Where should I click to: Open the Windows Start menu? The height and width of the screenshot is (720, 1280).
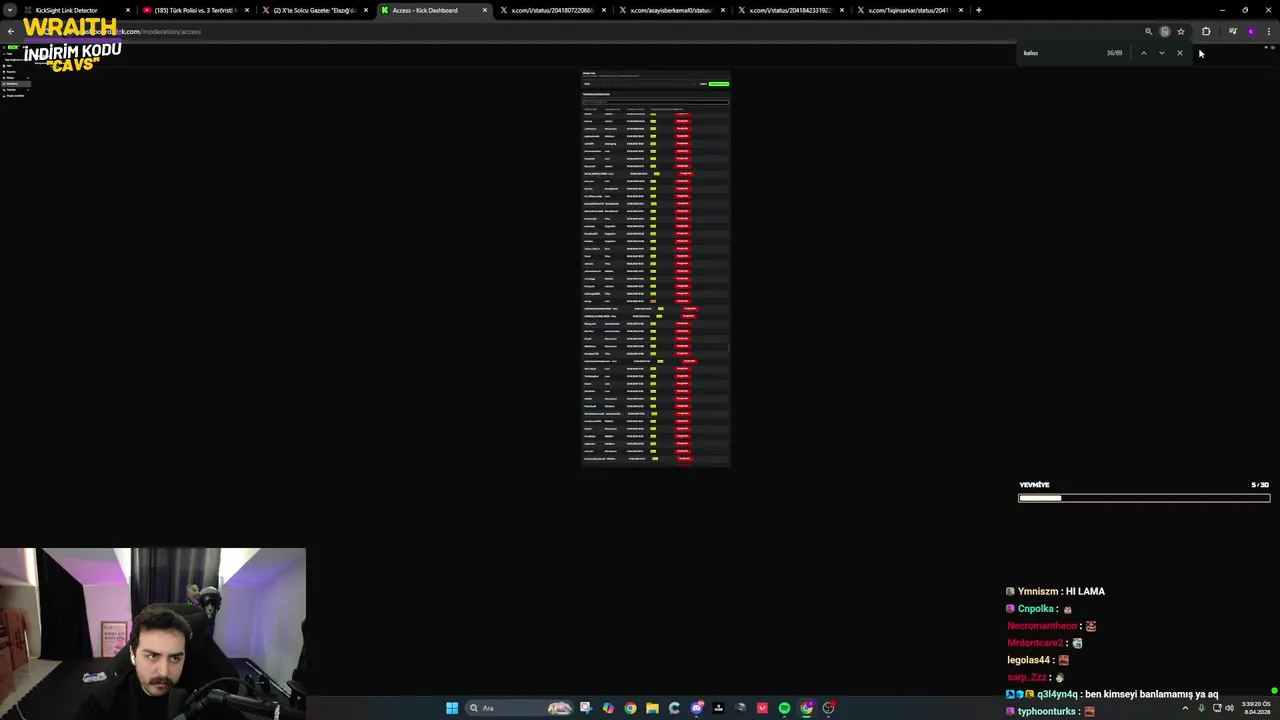coord(452,708)
